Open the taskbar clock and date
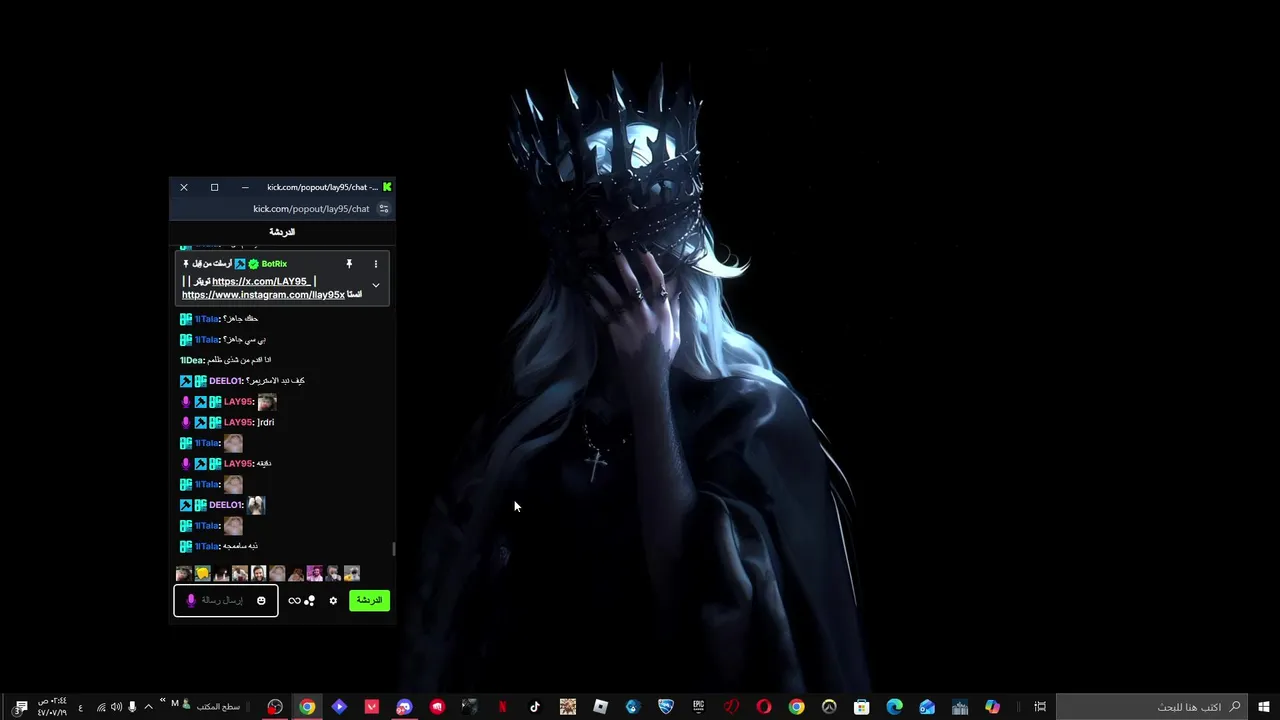This screenshot has height=720, width=1280. (x=51, y=707)
